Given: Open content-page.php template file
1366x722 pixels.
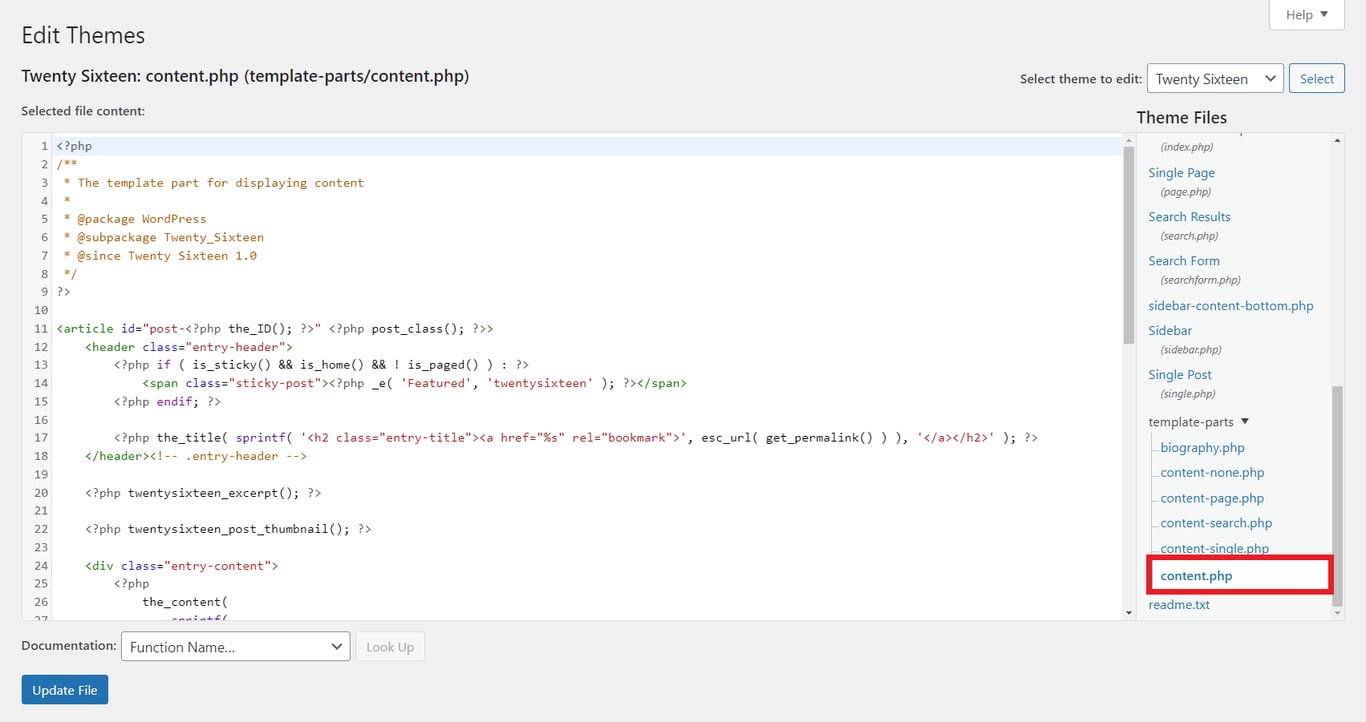Looking at the screenshot, I should point(1210,497).
